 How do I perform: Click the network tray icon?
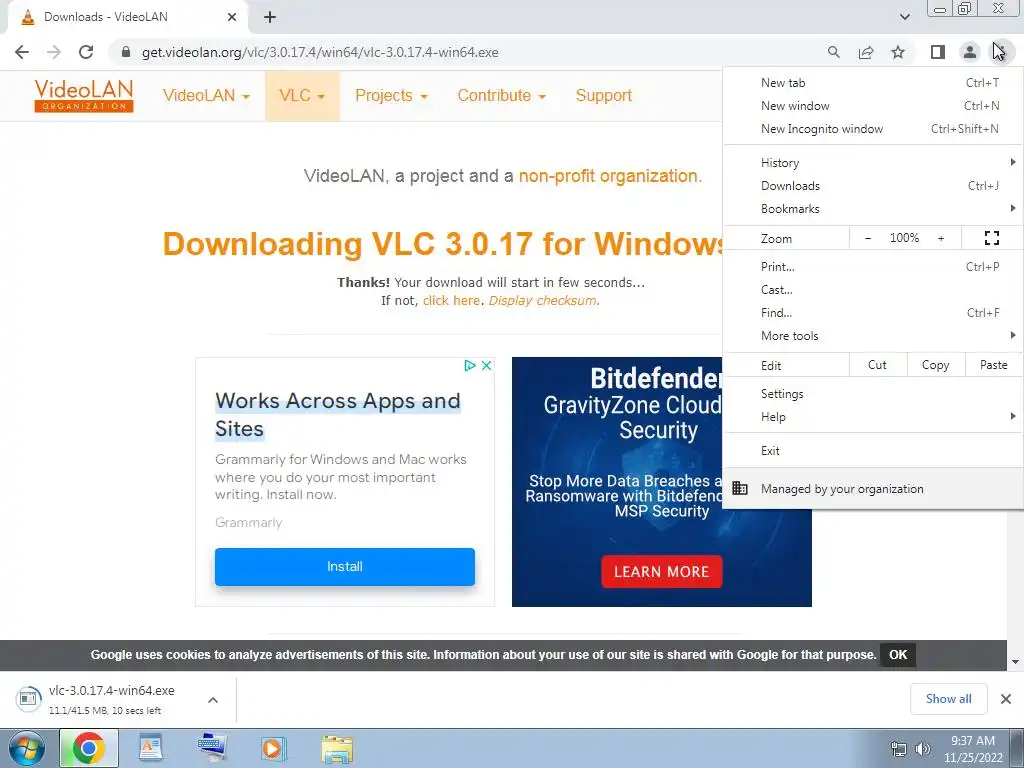point(899,749)
